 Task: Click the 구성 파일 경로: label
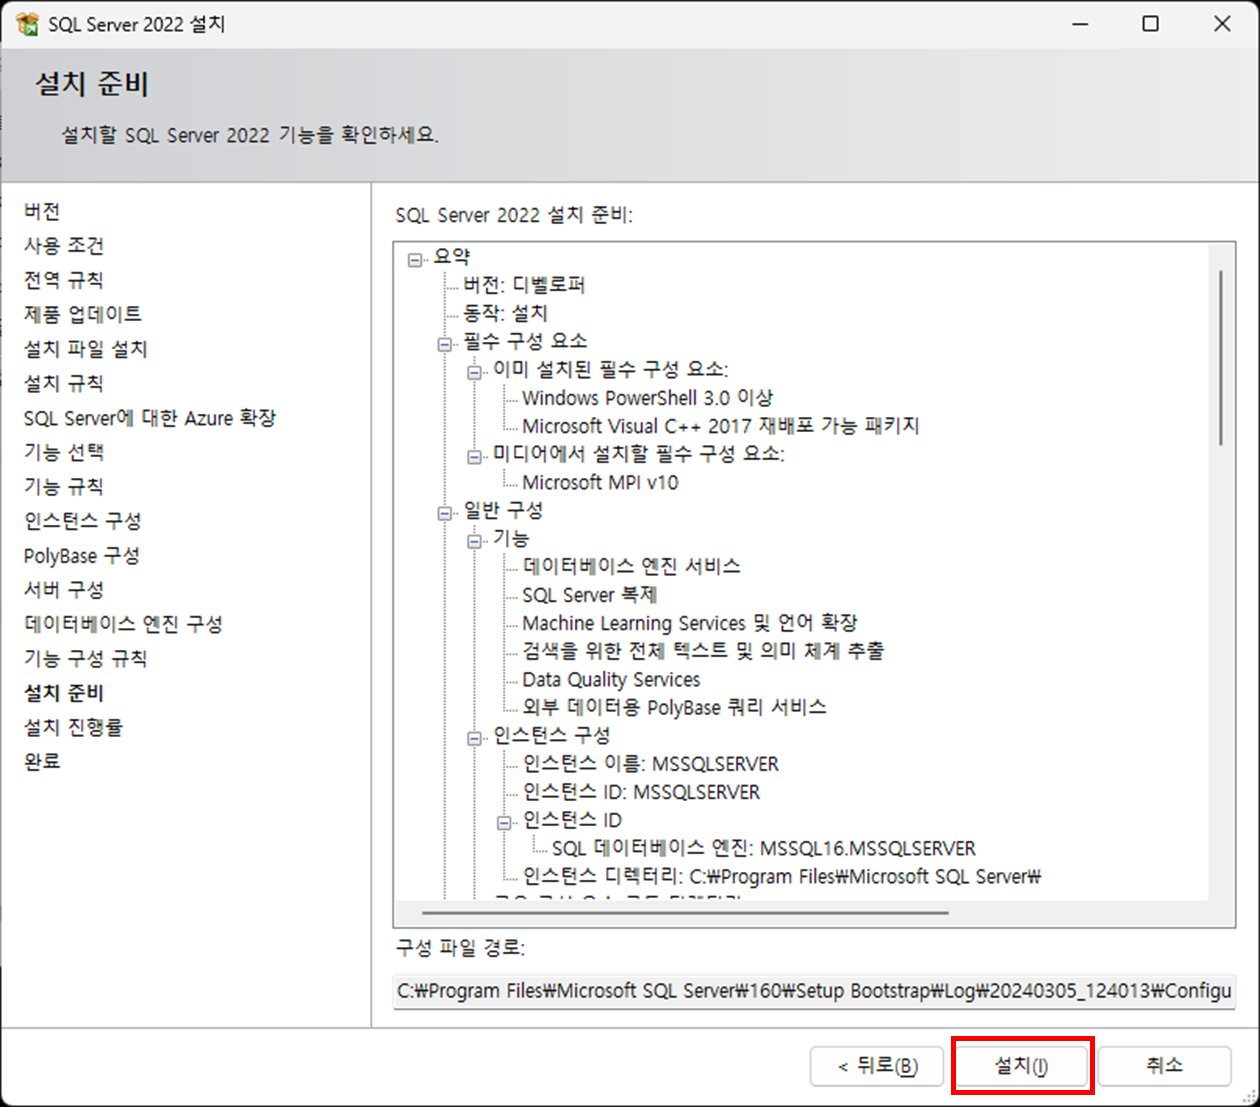point(460,948)
